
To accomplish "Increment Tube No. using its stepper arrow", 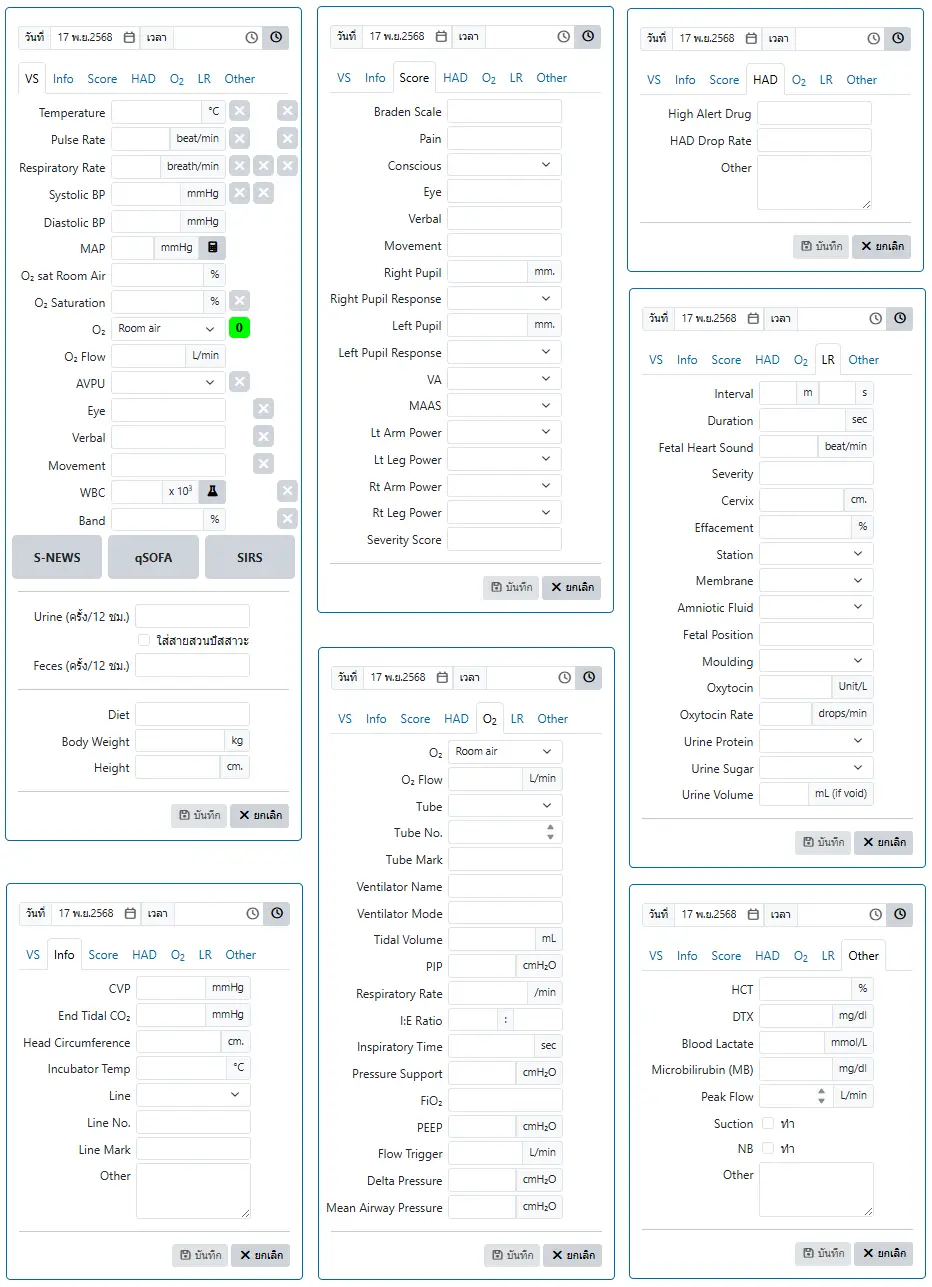I will pyautogui.click(x=549, y=827).
